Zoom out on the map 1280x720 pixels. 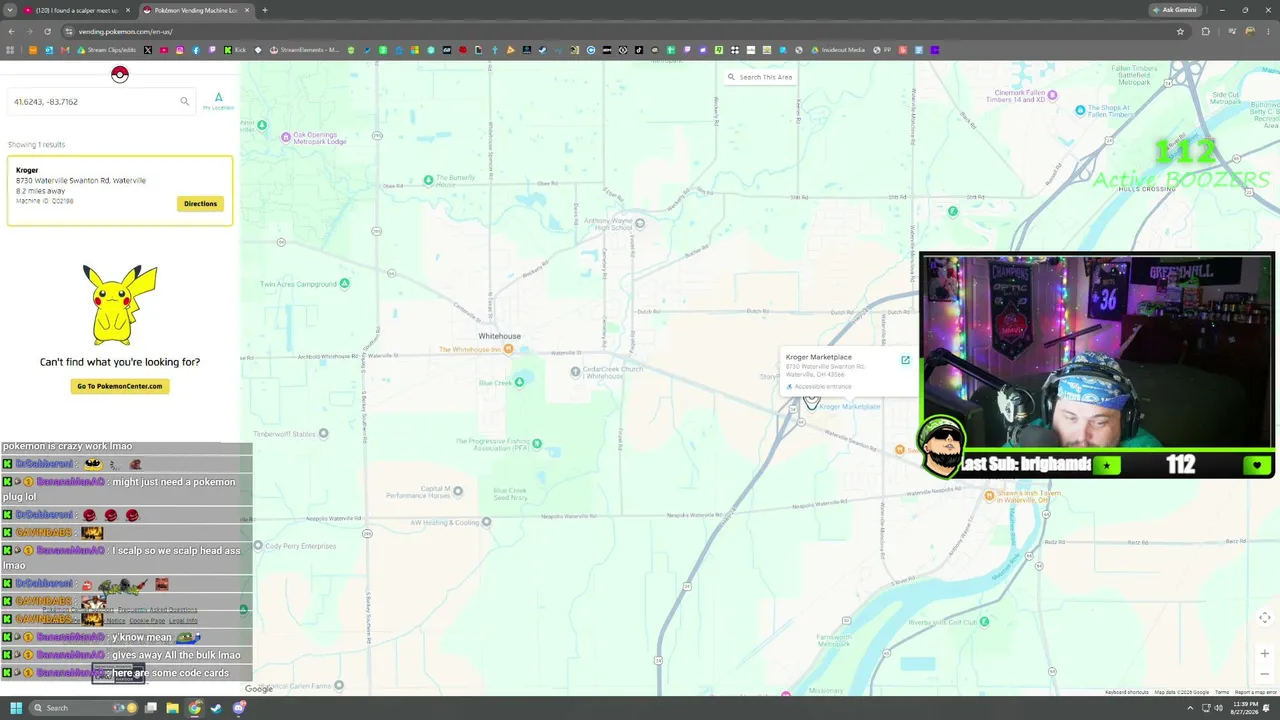pos(1264,674)
